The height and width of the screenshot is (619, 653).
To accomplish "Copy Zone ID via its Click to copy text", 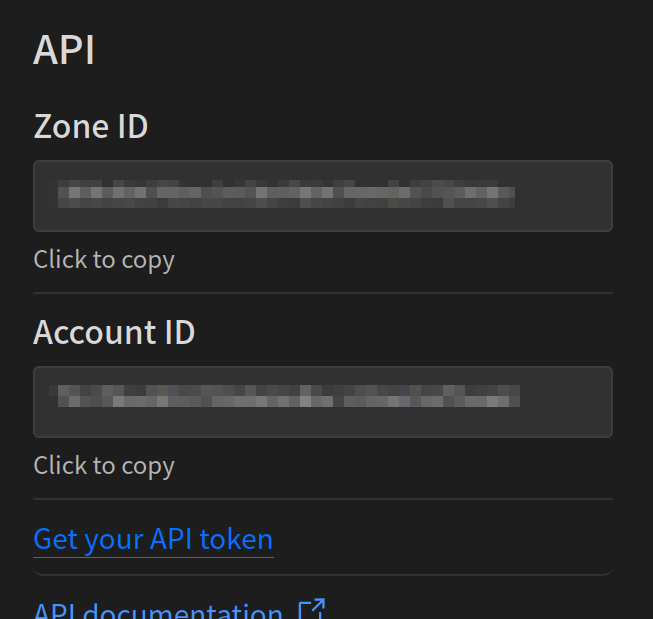I will coord(104,260).
